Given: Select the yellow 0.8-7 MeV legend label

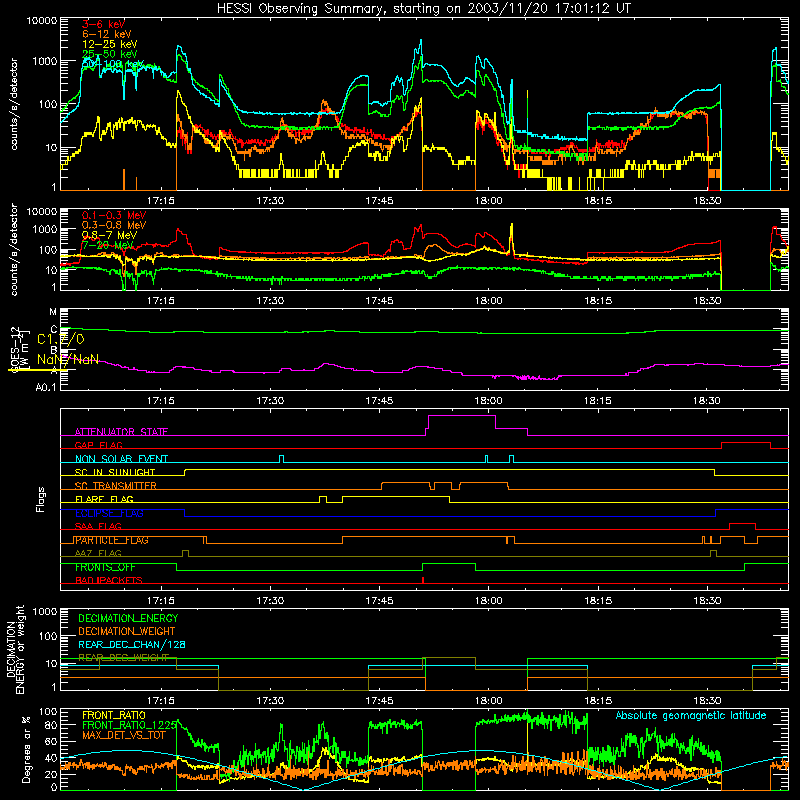Looking at the screenshot, I should click(x=109, y=235).
